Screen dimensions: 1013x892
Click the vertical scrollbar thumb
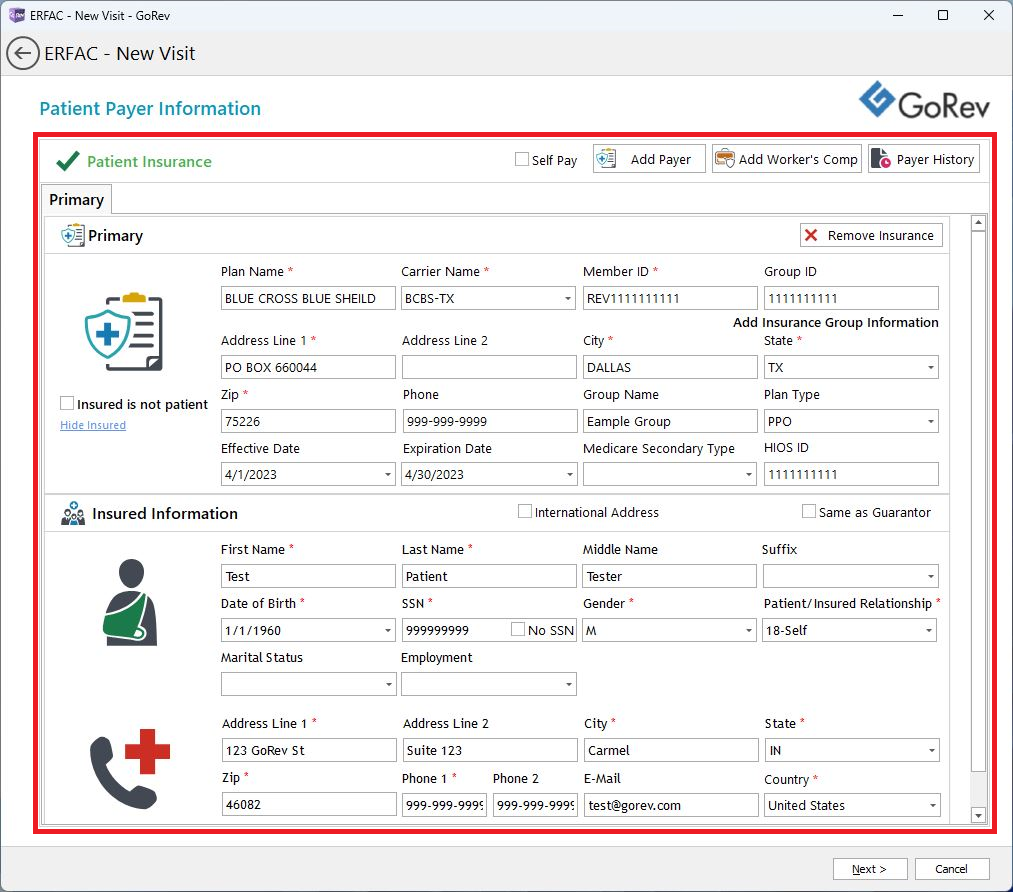point(978,501)
